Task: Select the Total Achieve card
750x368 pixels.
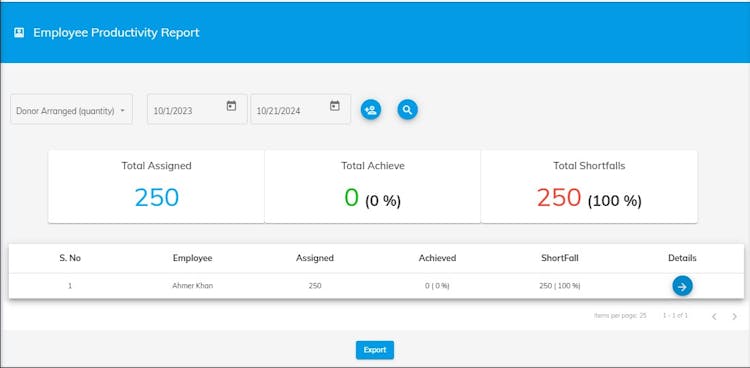Action: [x=373, y=187]
